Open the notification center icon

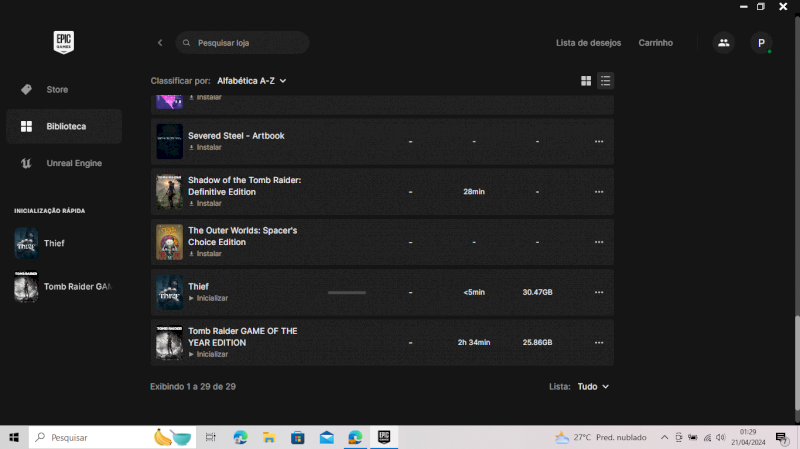point(782,437)
